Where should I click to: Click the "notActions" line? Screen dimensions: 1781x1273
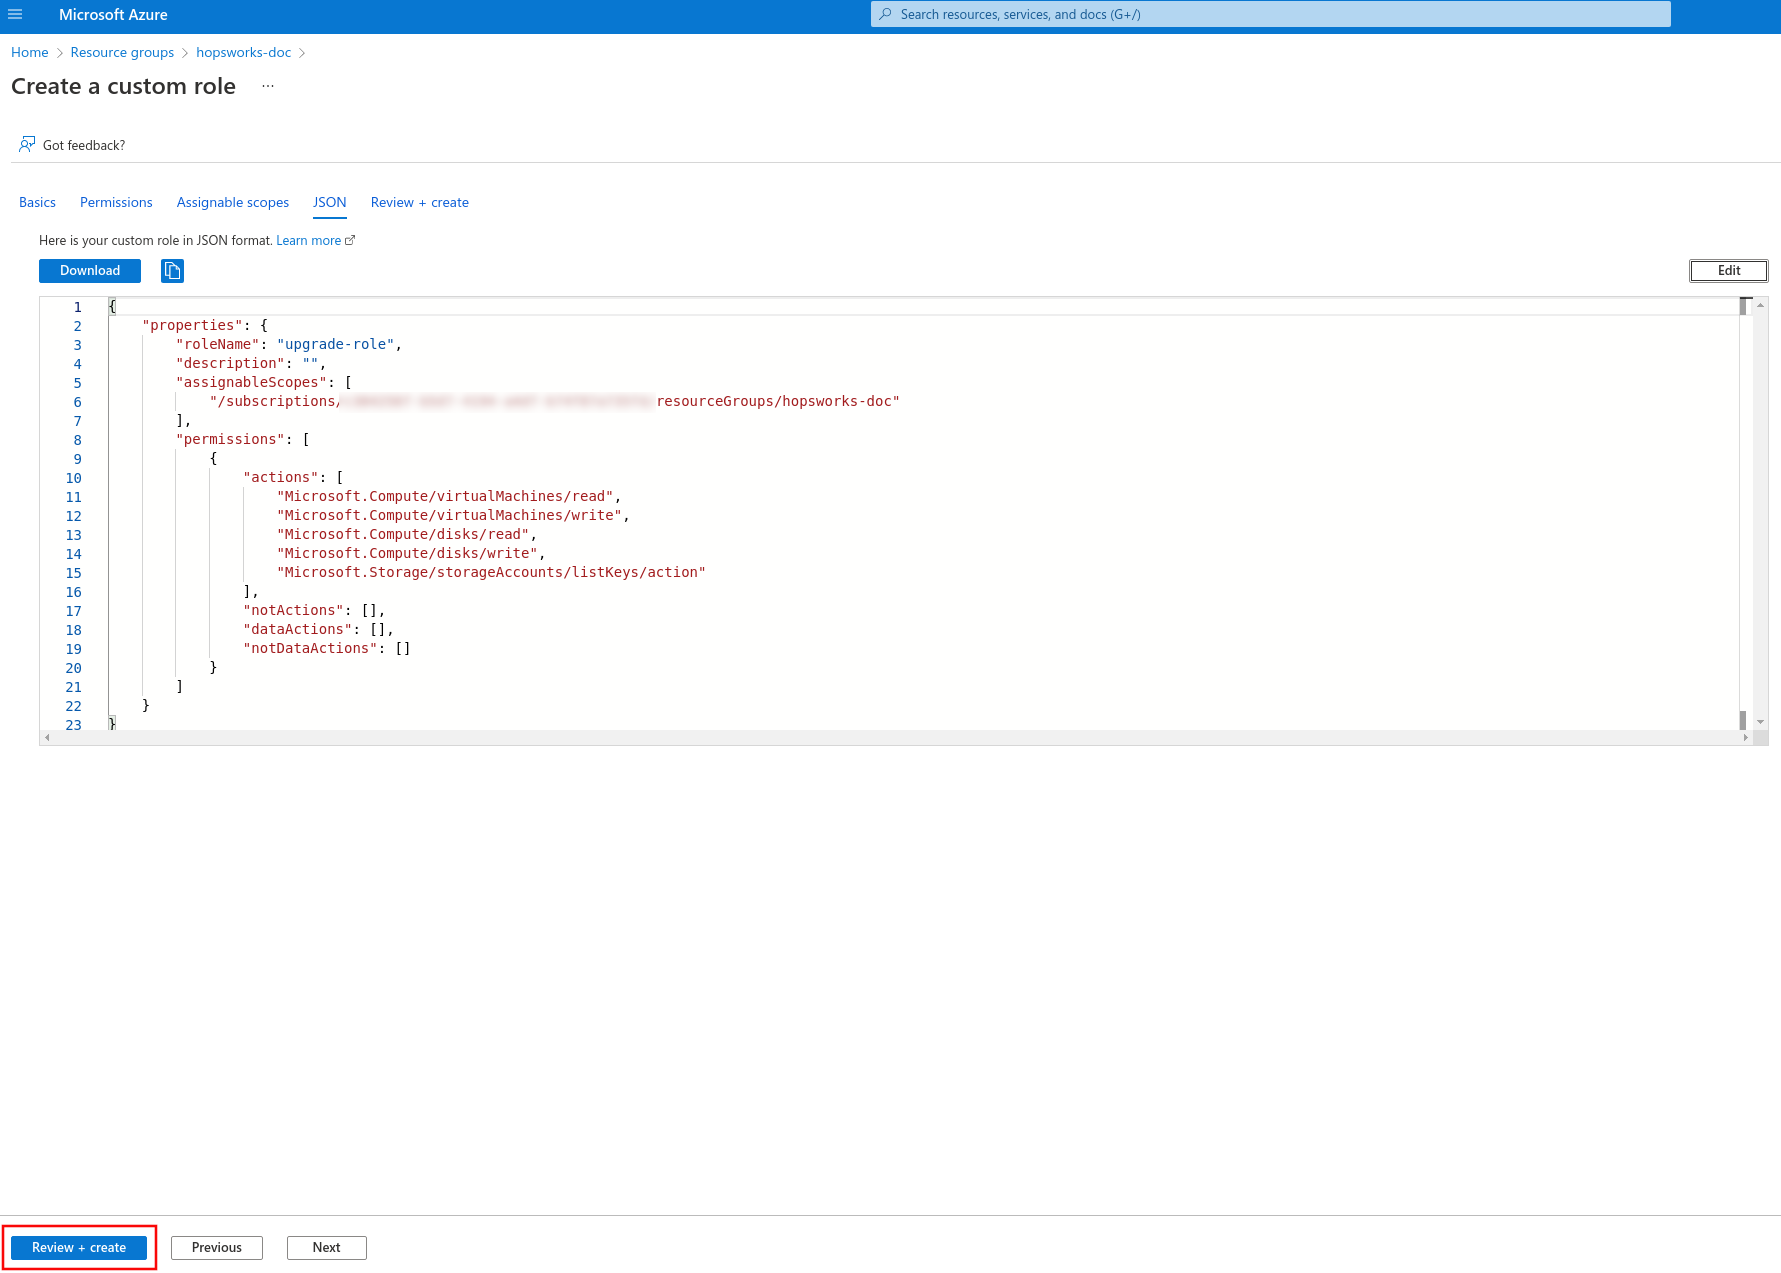tap(314, 611)
